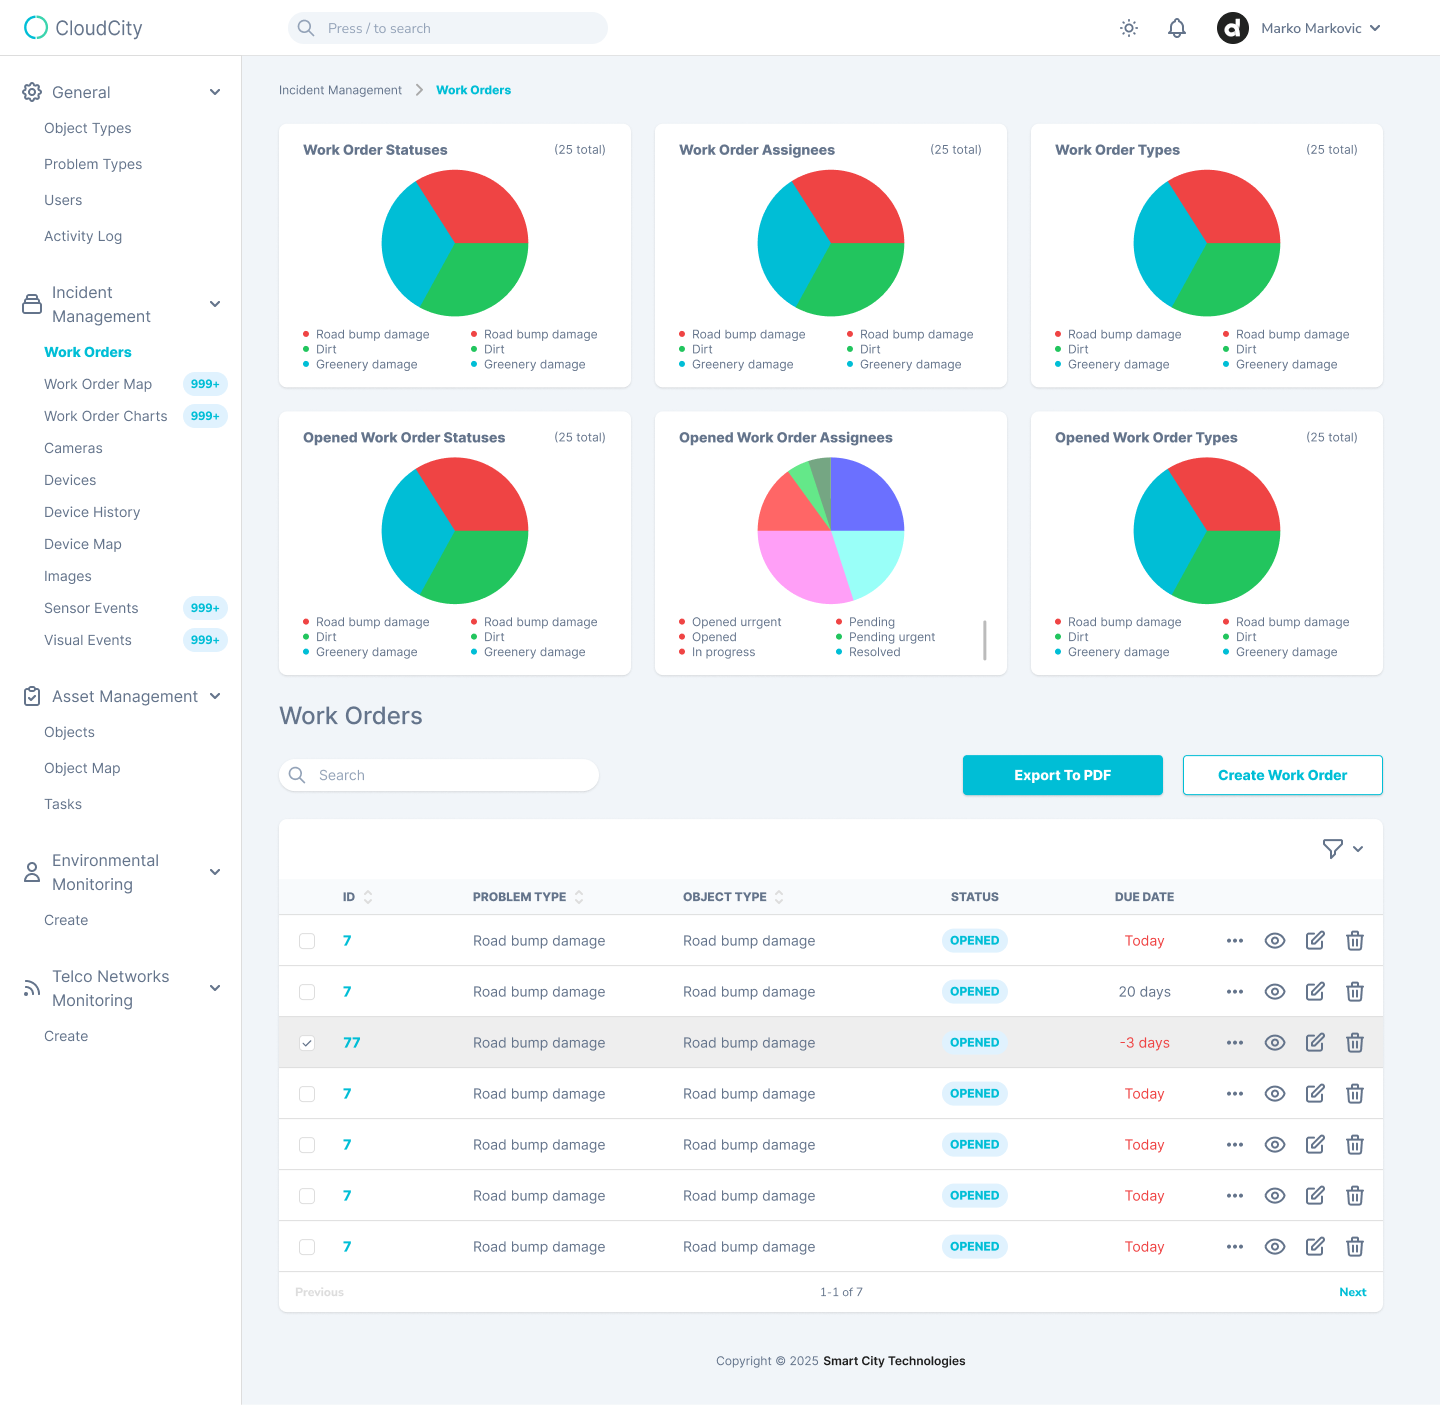Open the Work Order Map menu item
The height and width of the screenshot is (1405, 1440).
[98, 384]
